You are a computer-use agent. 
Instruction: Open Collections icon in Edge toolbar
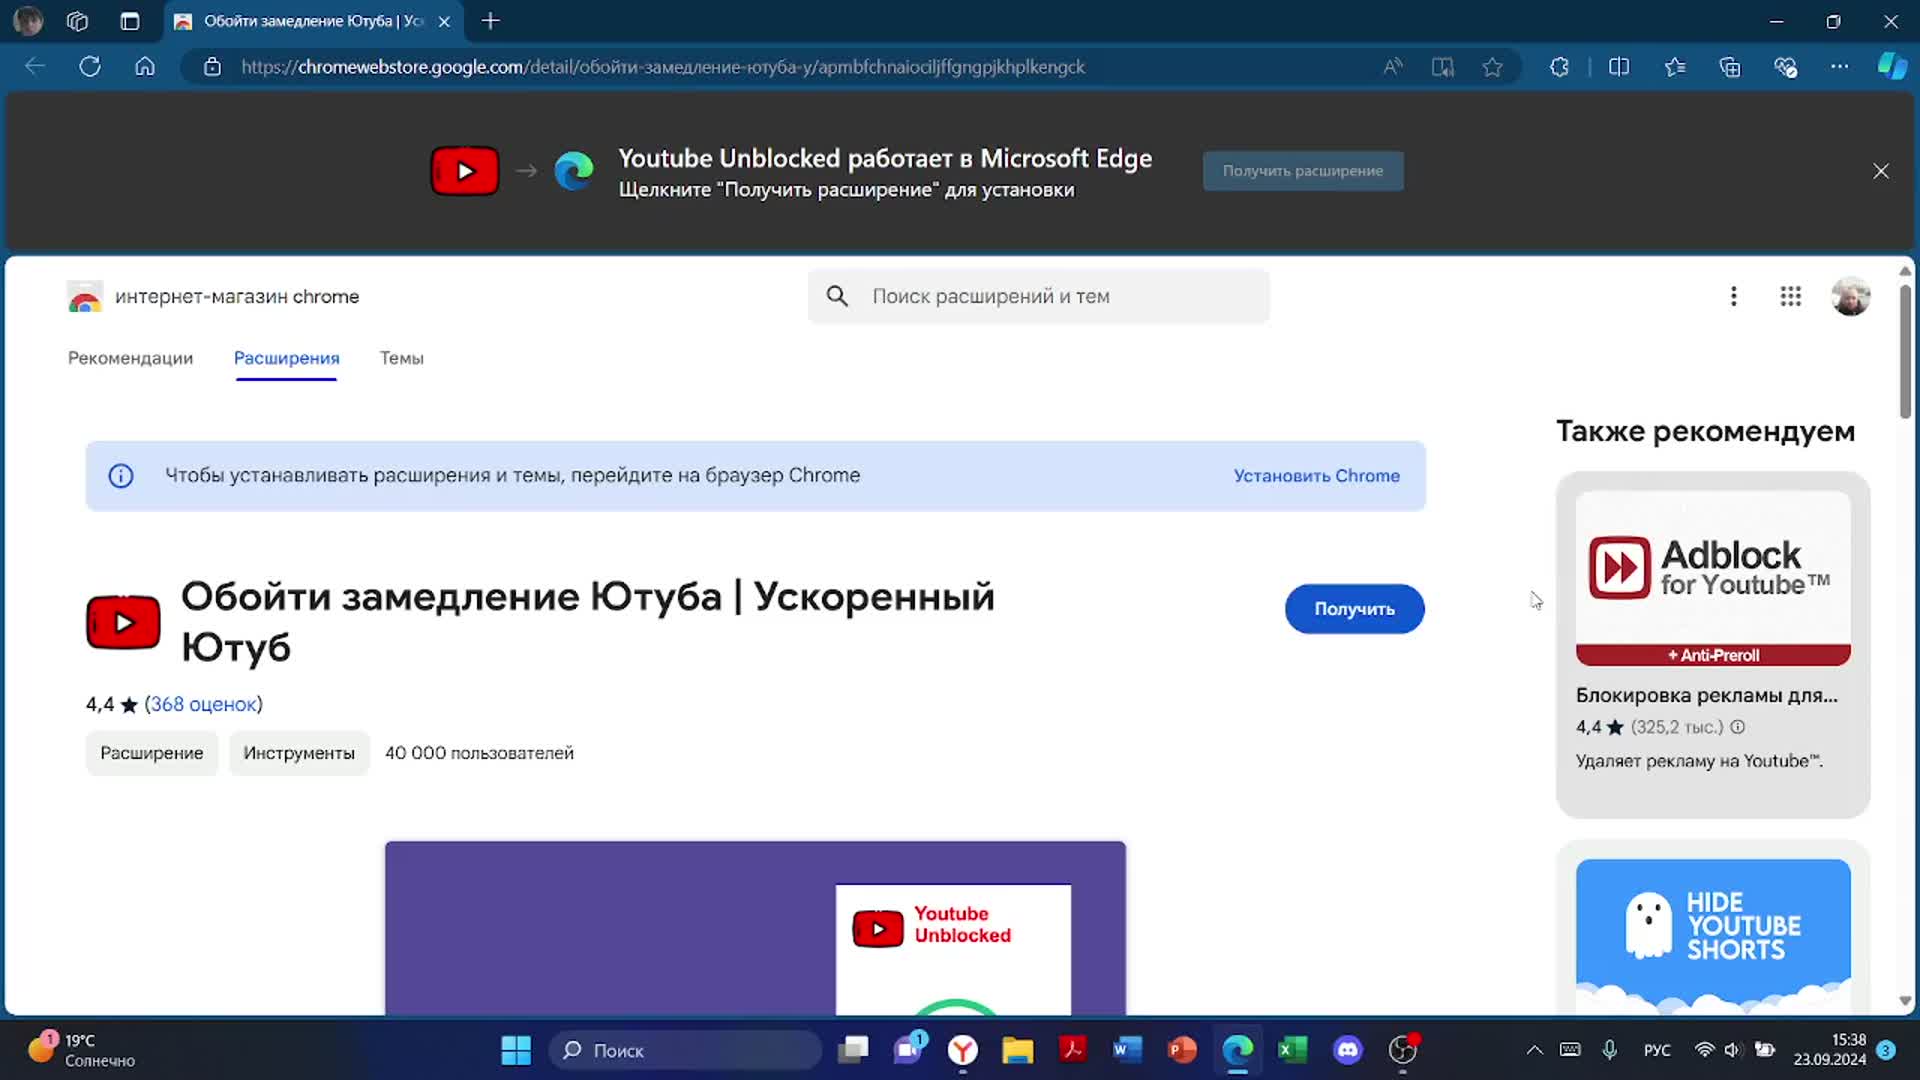(x=1730, y=67)
